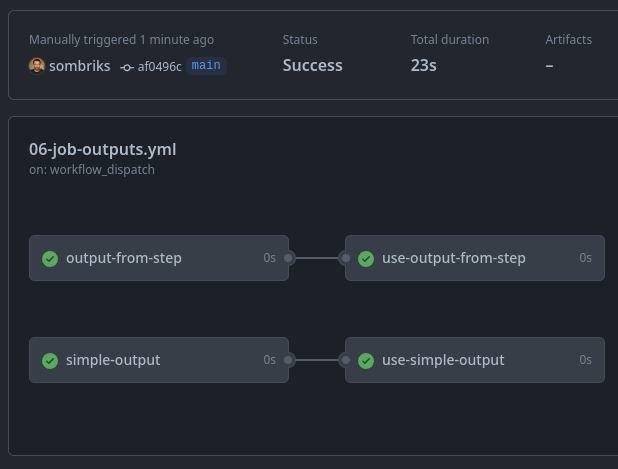This screenshot has height=469, width=618.
Task: Click the commit icon beside af0496c
Action: coord(127,67)
